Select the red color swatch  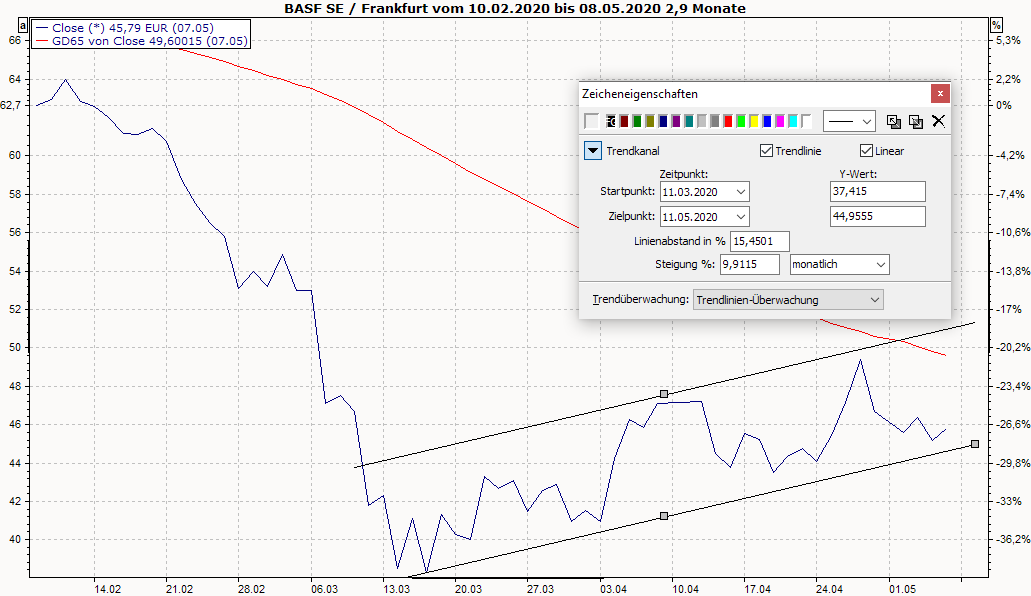click(728, 121)
